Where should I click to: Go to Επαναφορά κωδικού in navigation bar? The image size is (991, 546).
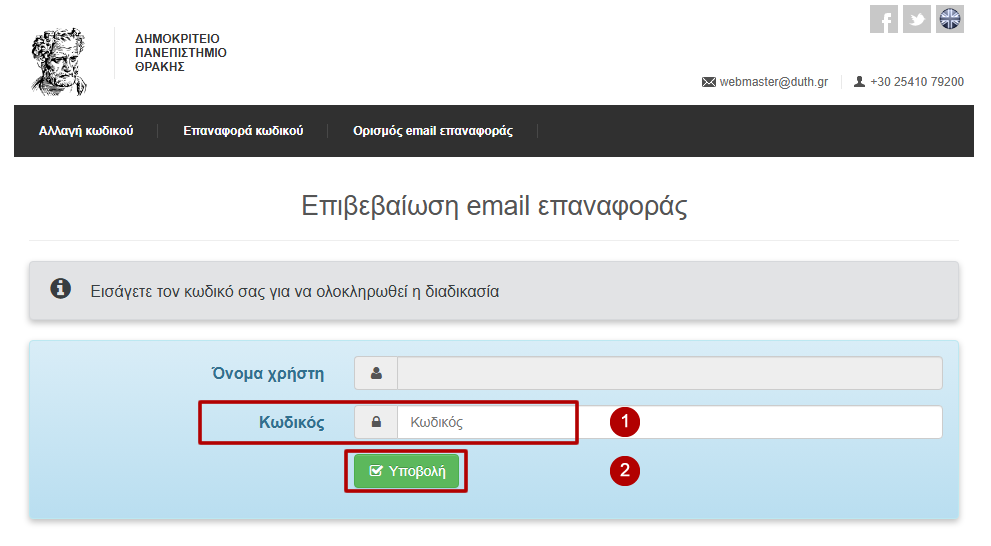(x=243, y=131)
